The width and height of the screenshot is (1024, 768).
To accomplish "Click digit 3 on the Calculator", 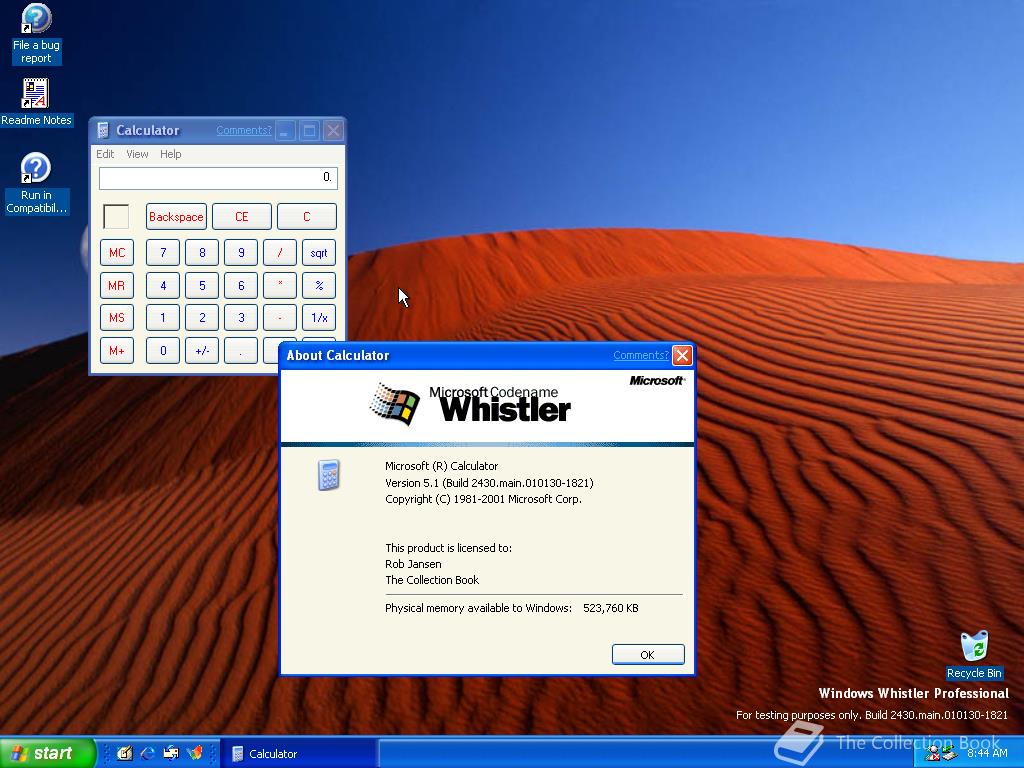I will (241, 317).
